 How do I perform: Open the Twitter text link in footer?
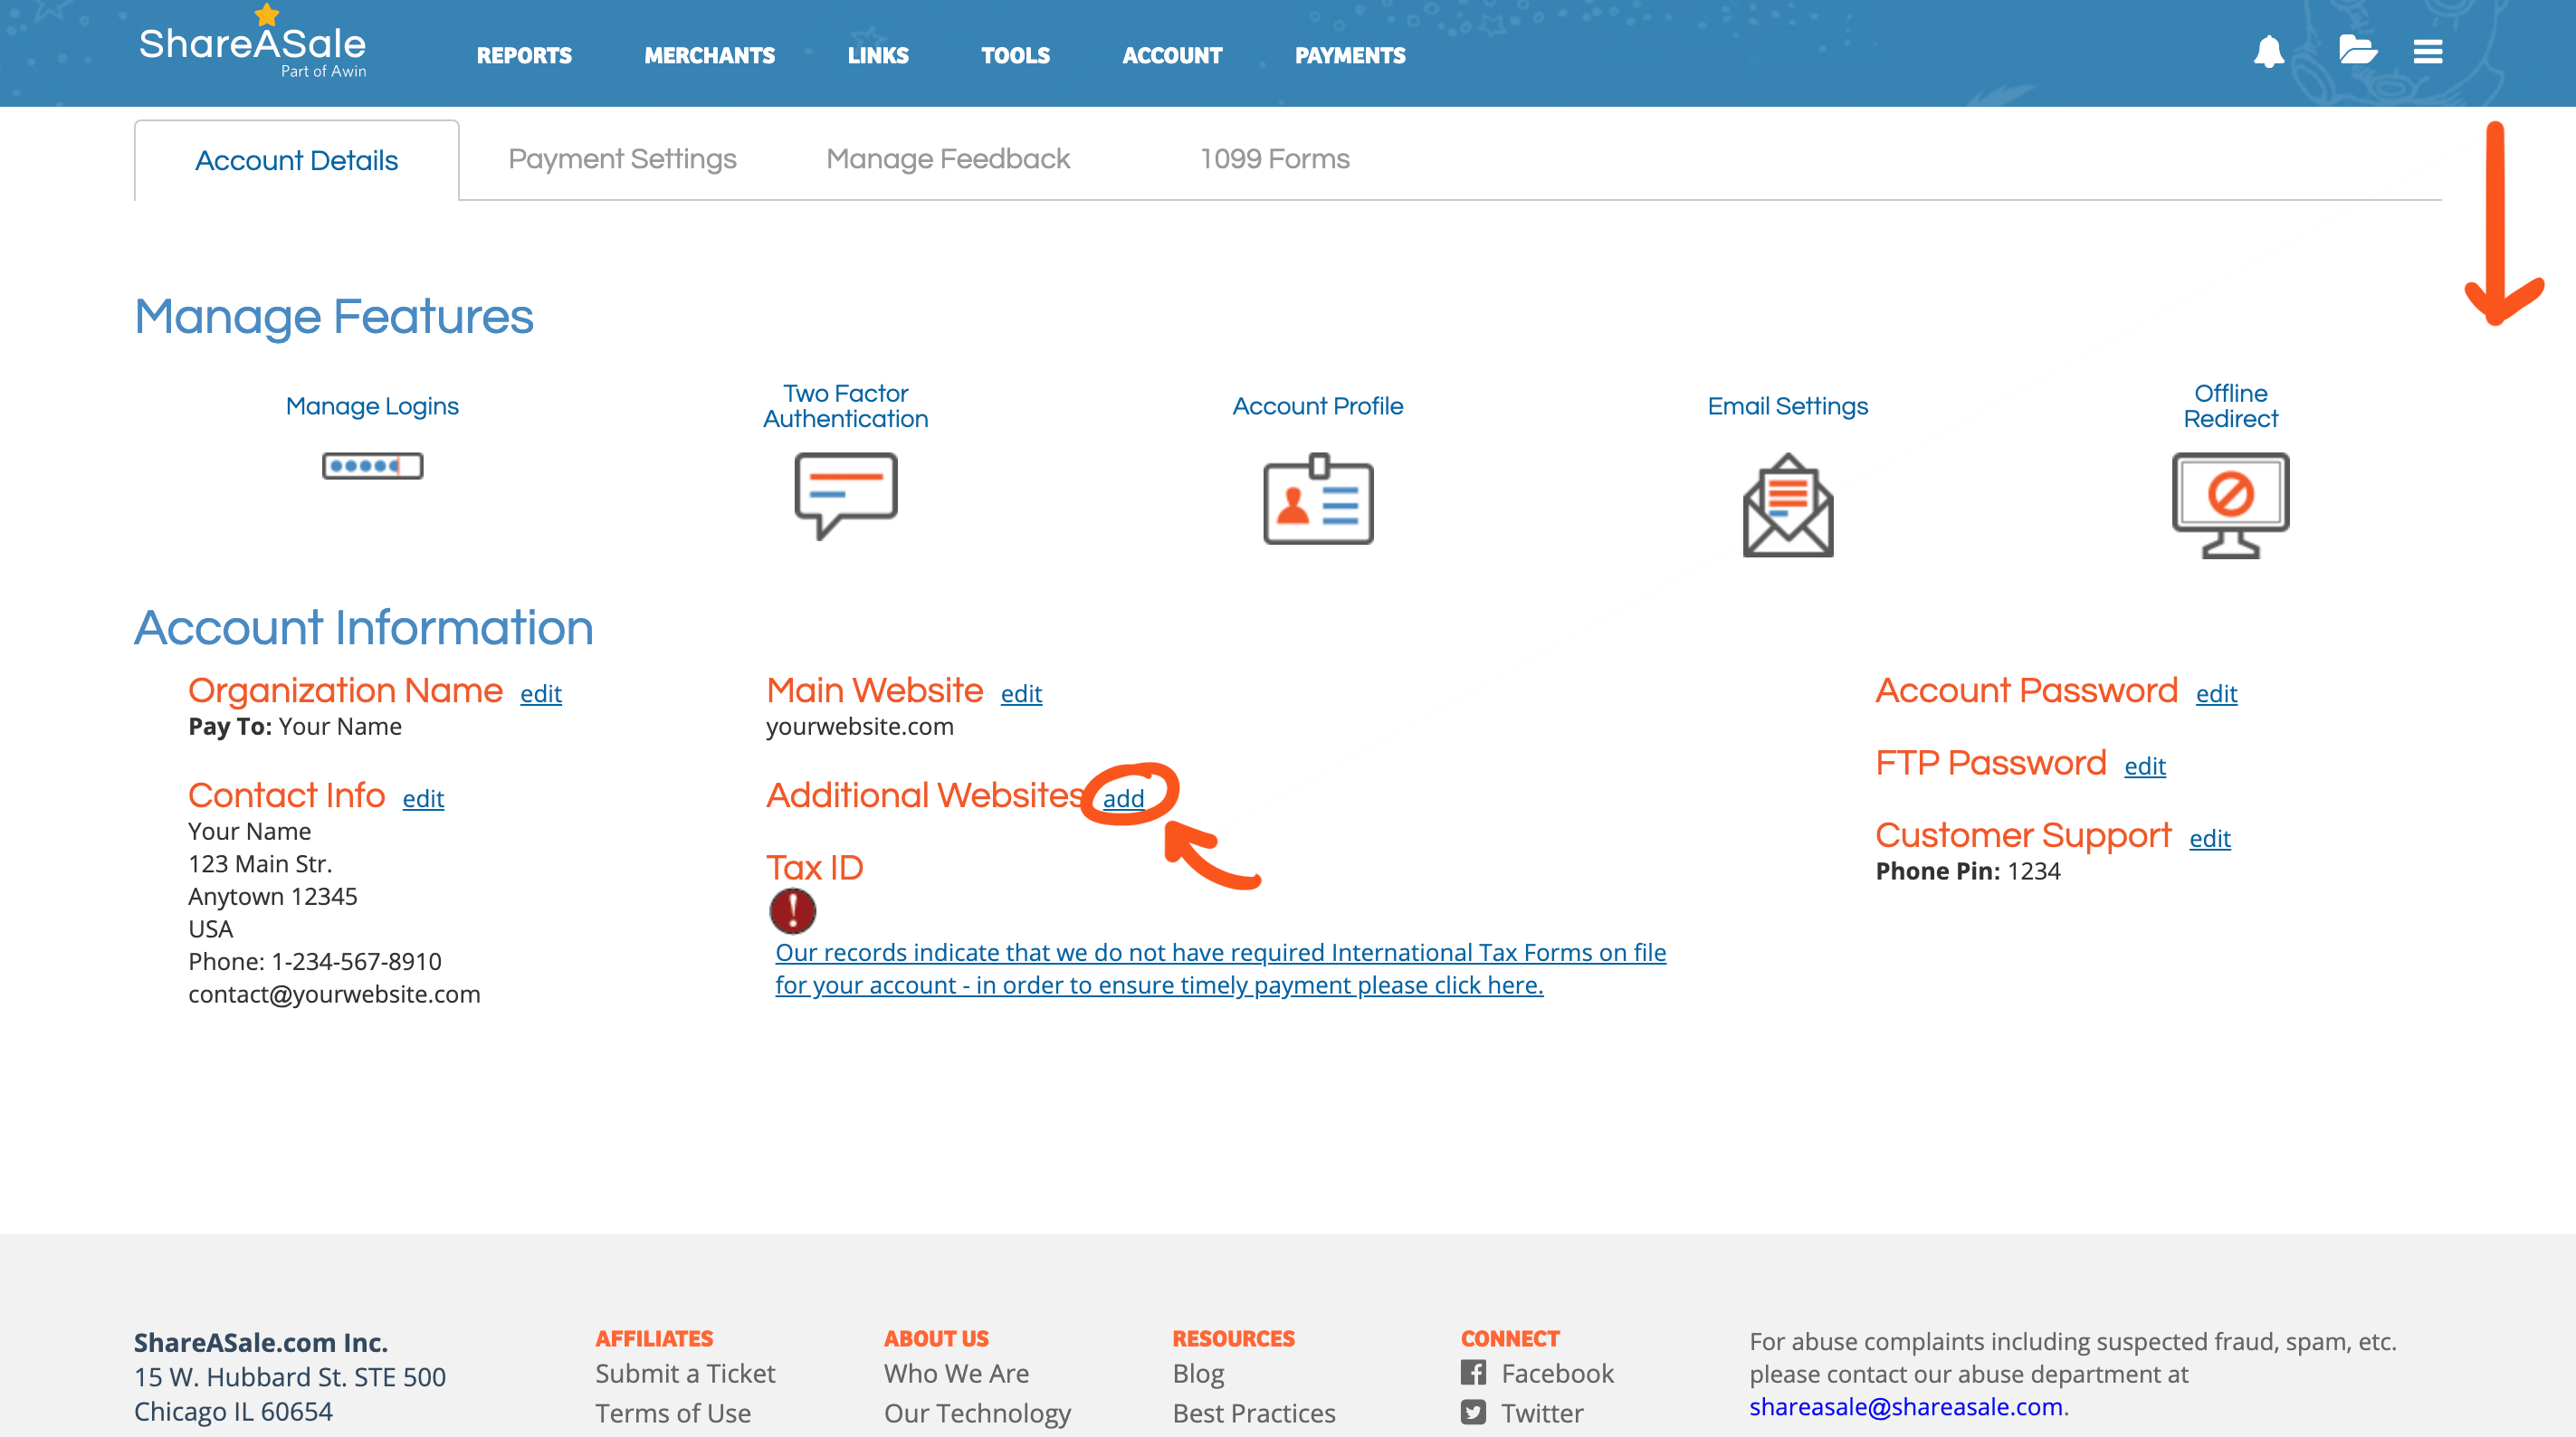(x=1542, y=1413)
